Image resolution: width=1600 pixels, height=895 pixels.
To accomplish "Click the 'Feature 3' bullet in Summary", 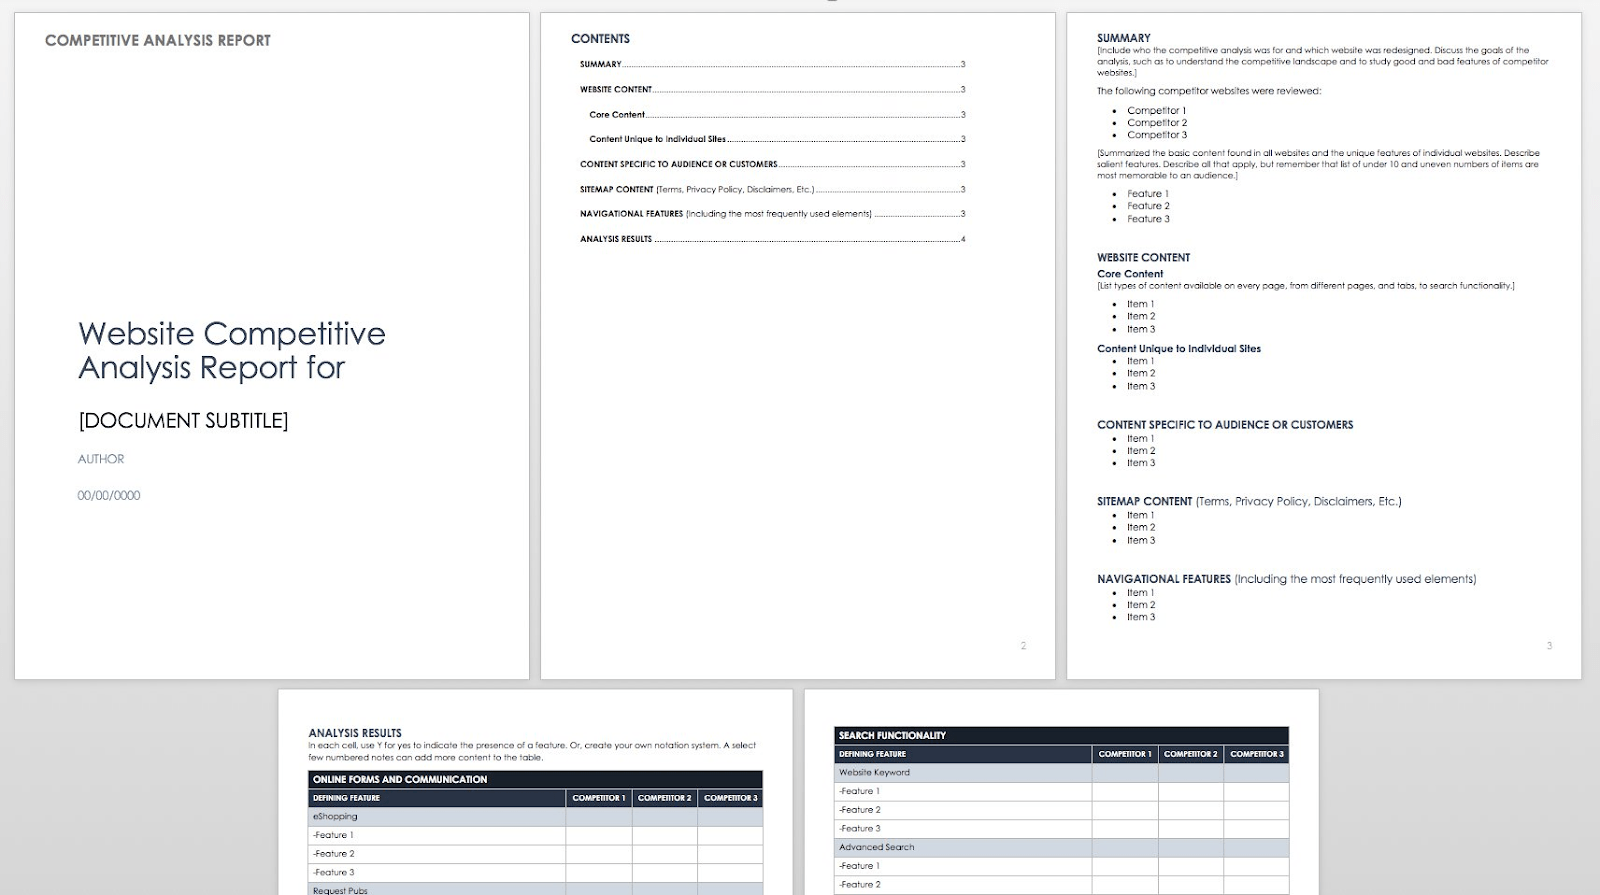I will pyautogui.click(x=1148, y=219).
